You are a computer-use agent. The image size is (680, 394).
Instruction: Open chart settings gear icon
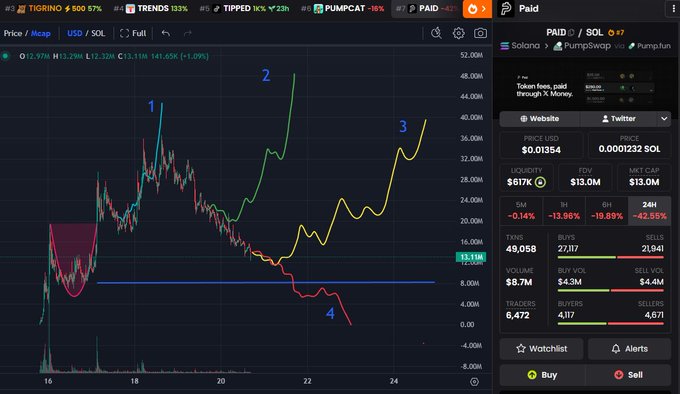(x=458, y=33)
